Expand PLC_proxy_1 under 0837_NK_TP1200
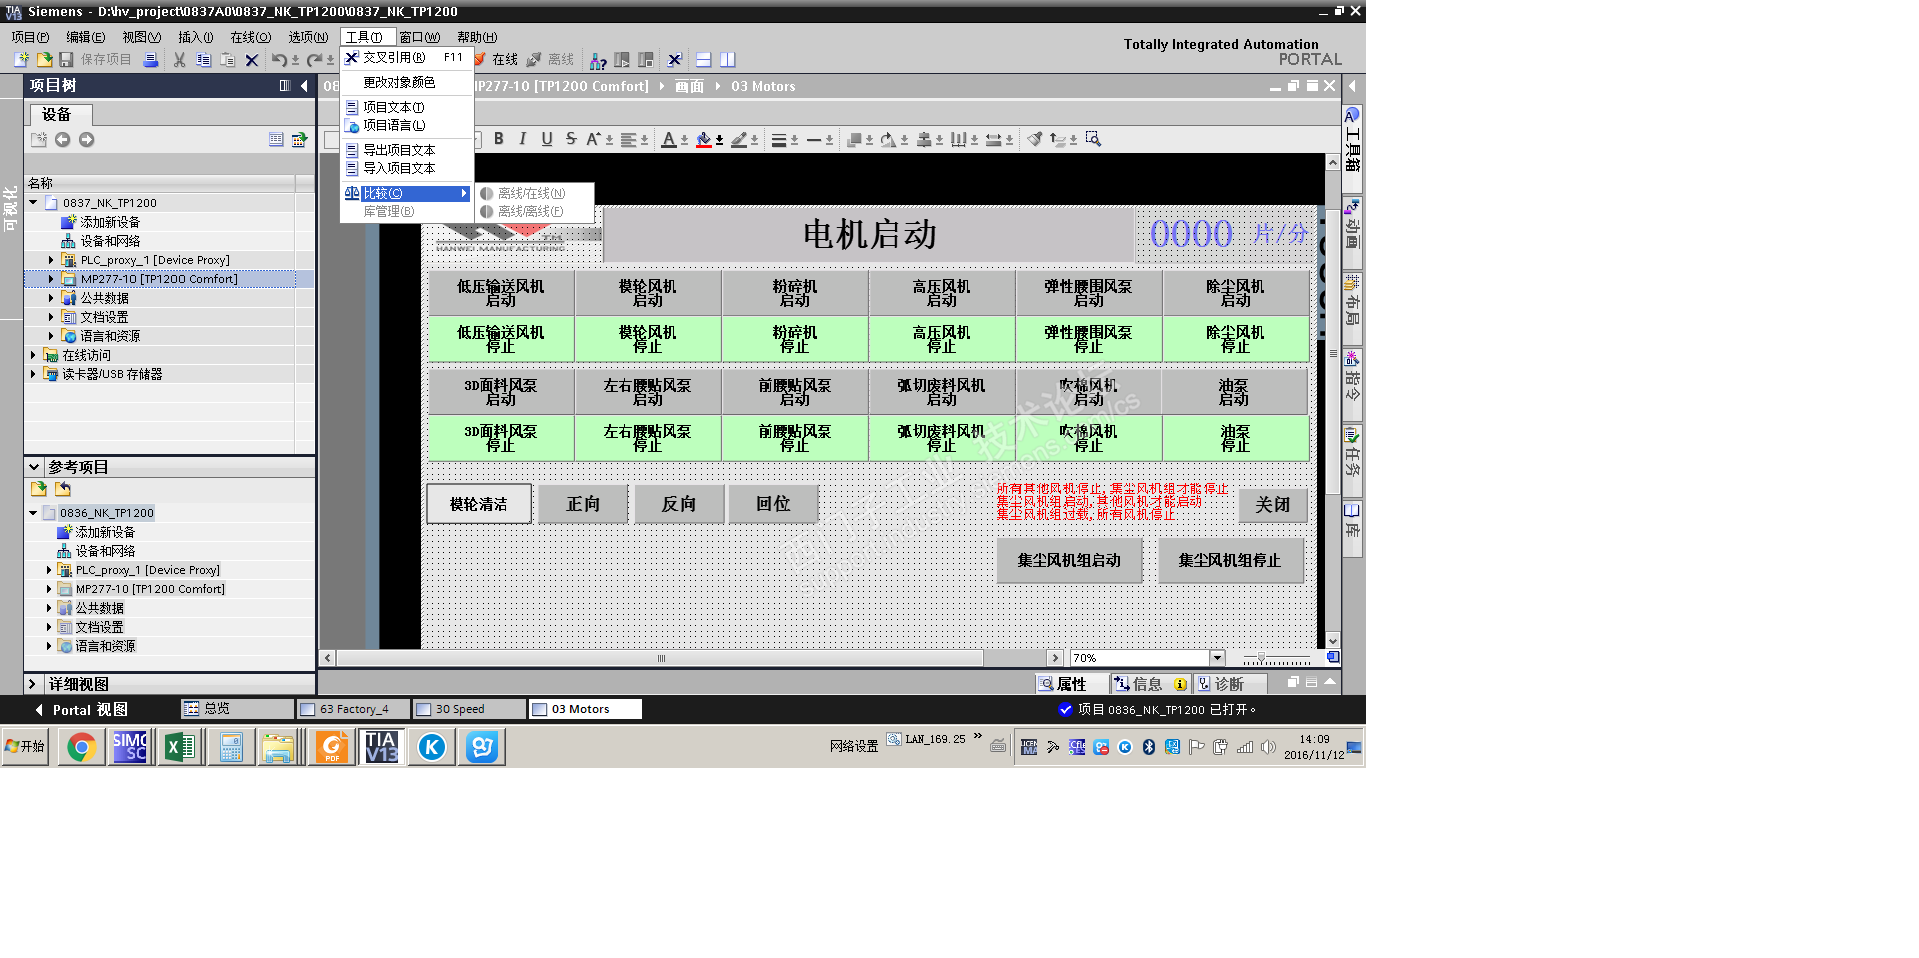Screen dimensions: 1919x958 click(51, 260)
